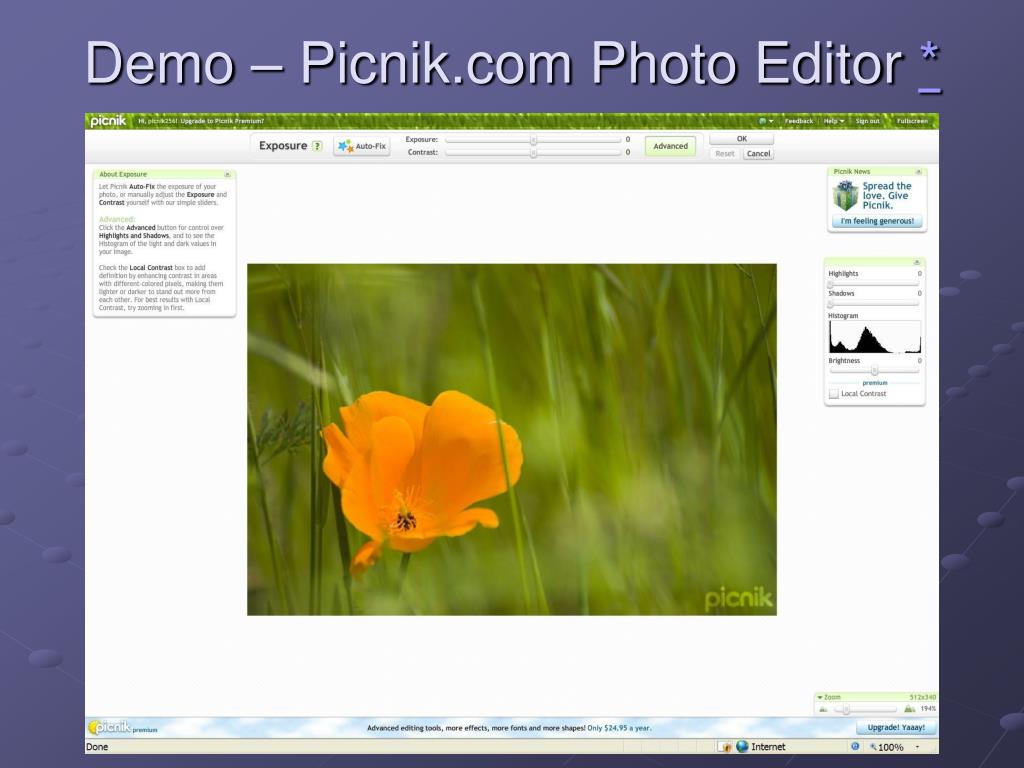1024x768 pixels.
Task: Switch to Fullscreen mode
Action: pyautogui.click(x=912, y=121)
